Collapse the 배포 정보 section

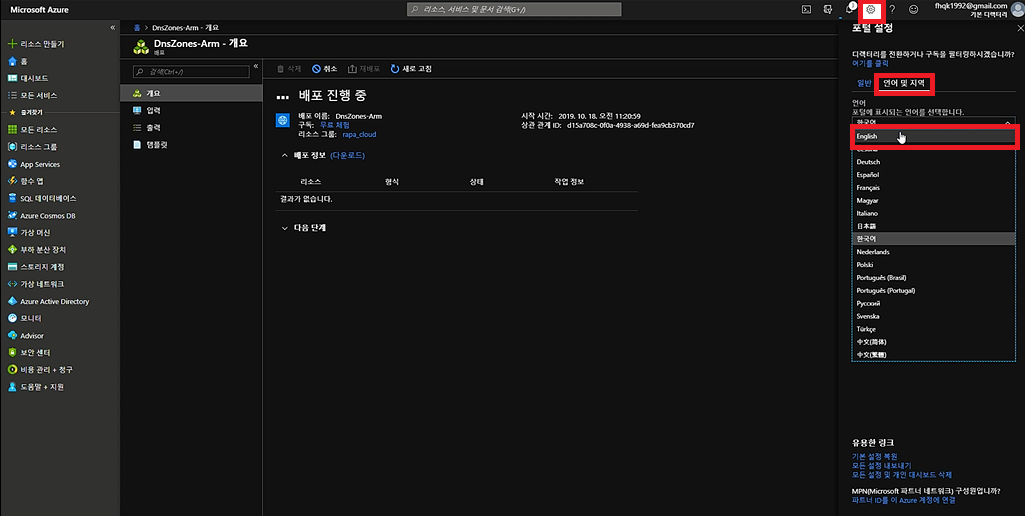(x=284, y=156)
